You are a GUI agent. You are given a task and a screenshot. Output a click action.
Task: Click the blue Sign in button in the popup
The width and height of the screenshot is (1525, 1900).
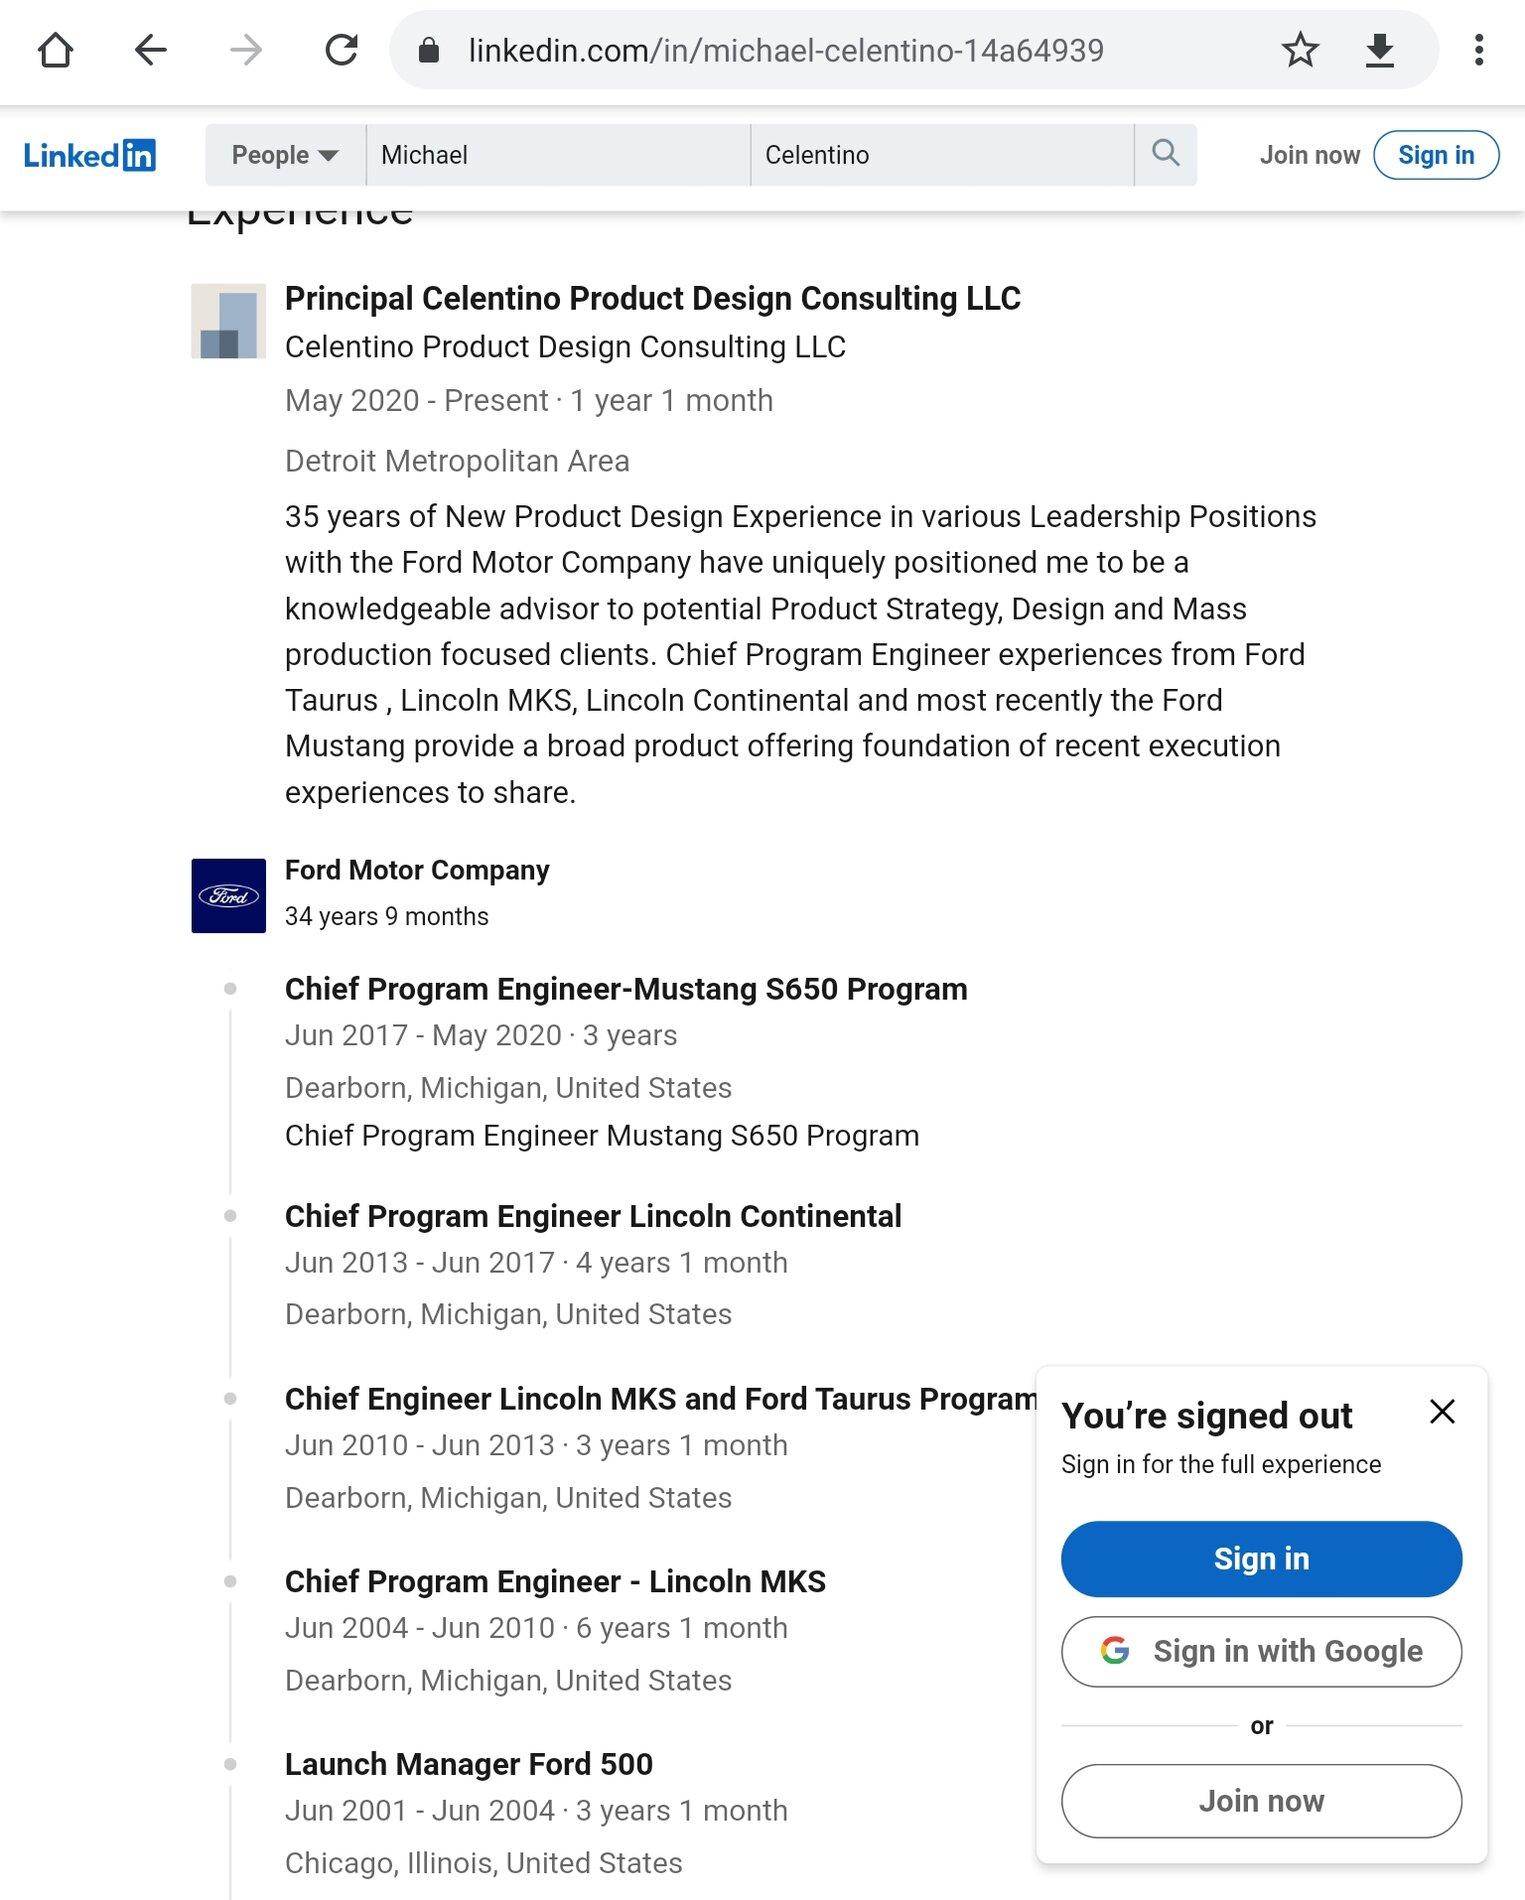tap(1261, 1558)
